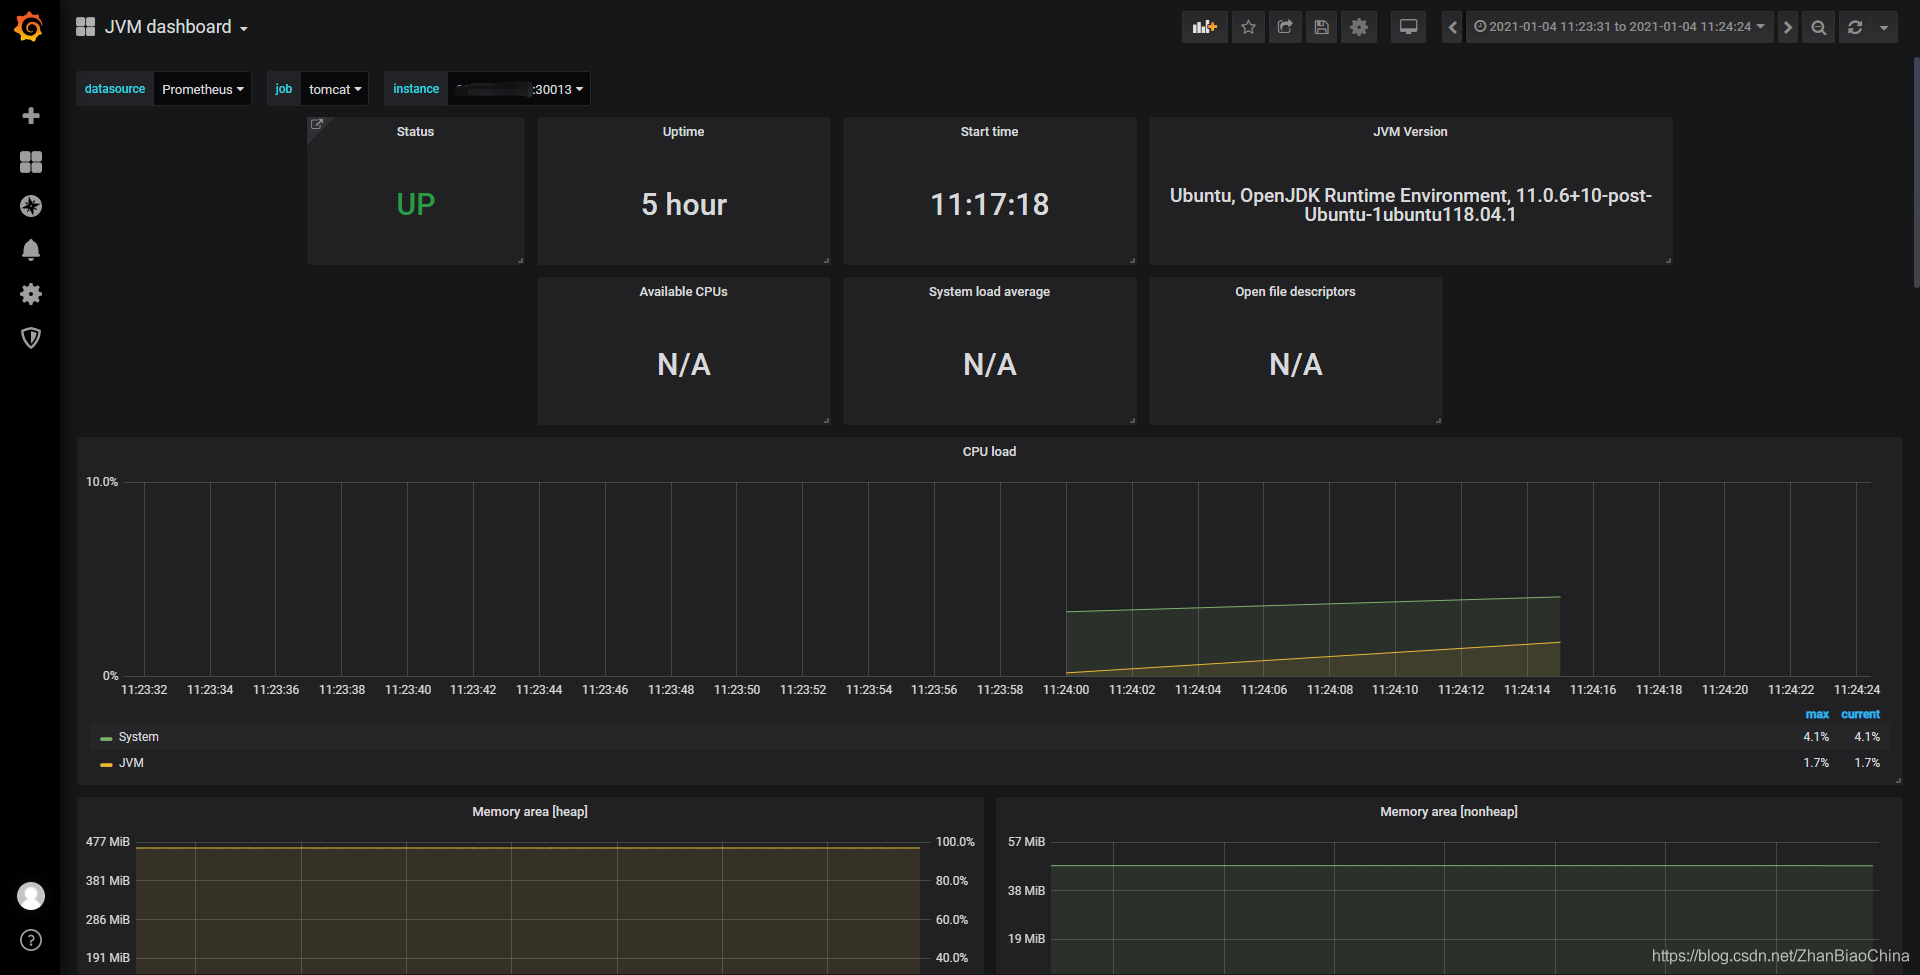Click the datasource variable label

click(x=115, y=89)
